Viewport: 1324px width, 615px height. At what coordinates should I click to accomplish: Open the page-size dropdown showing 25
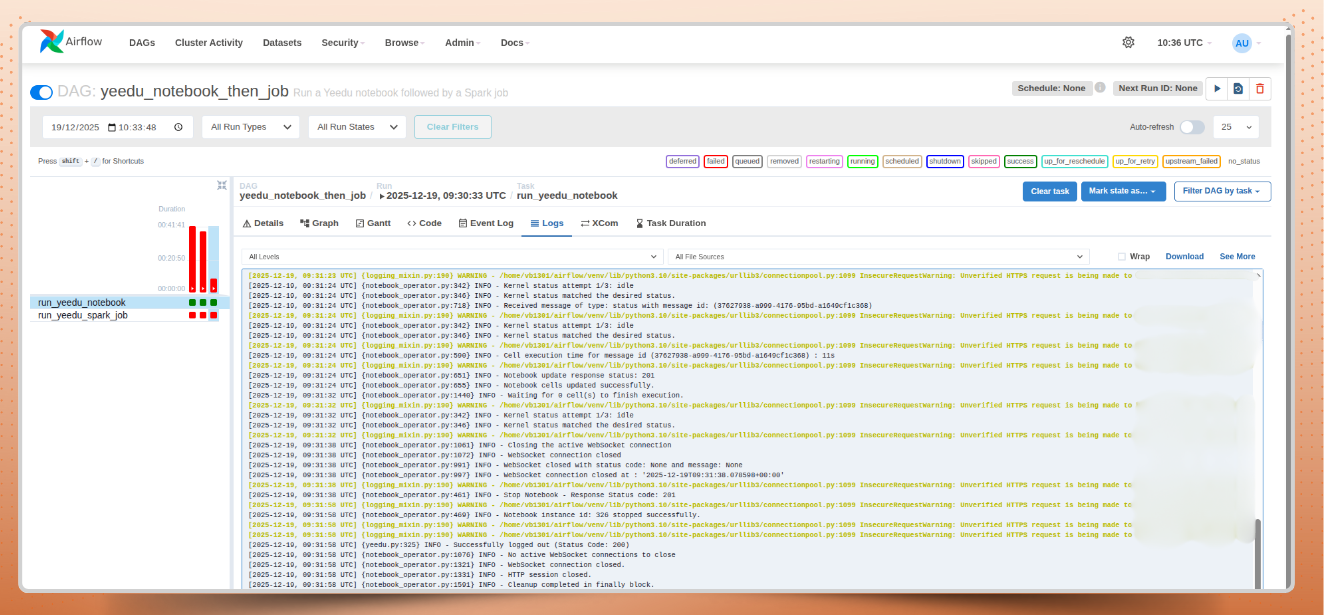1235,127
